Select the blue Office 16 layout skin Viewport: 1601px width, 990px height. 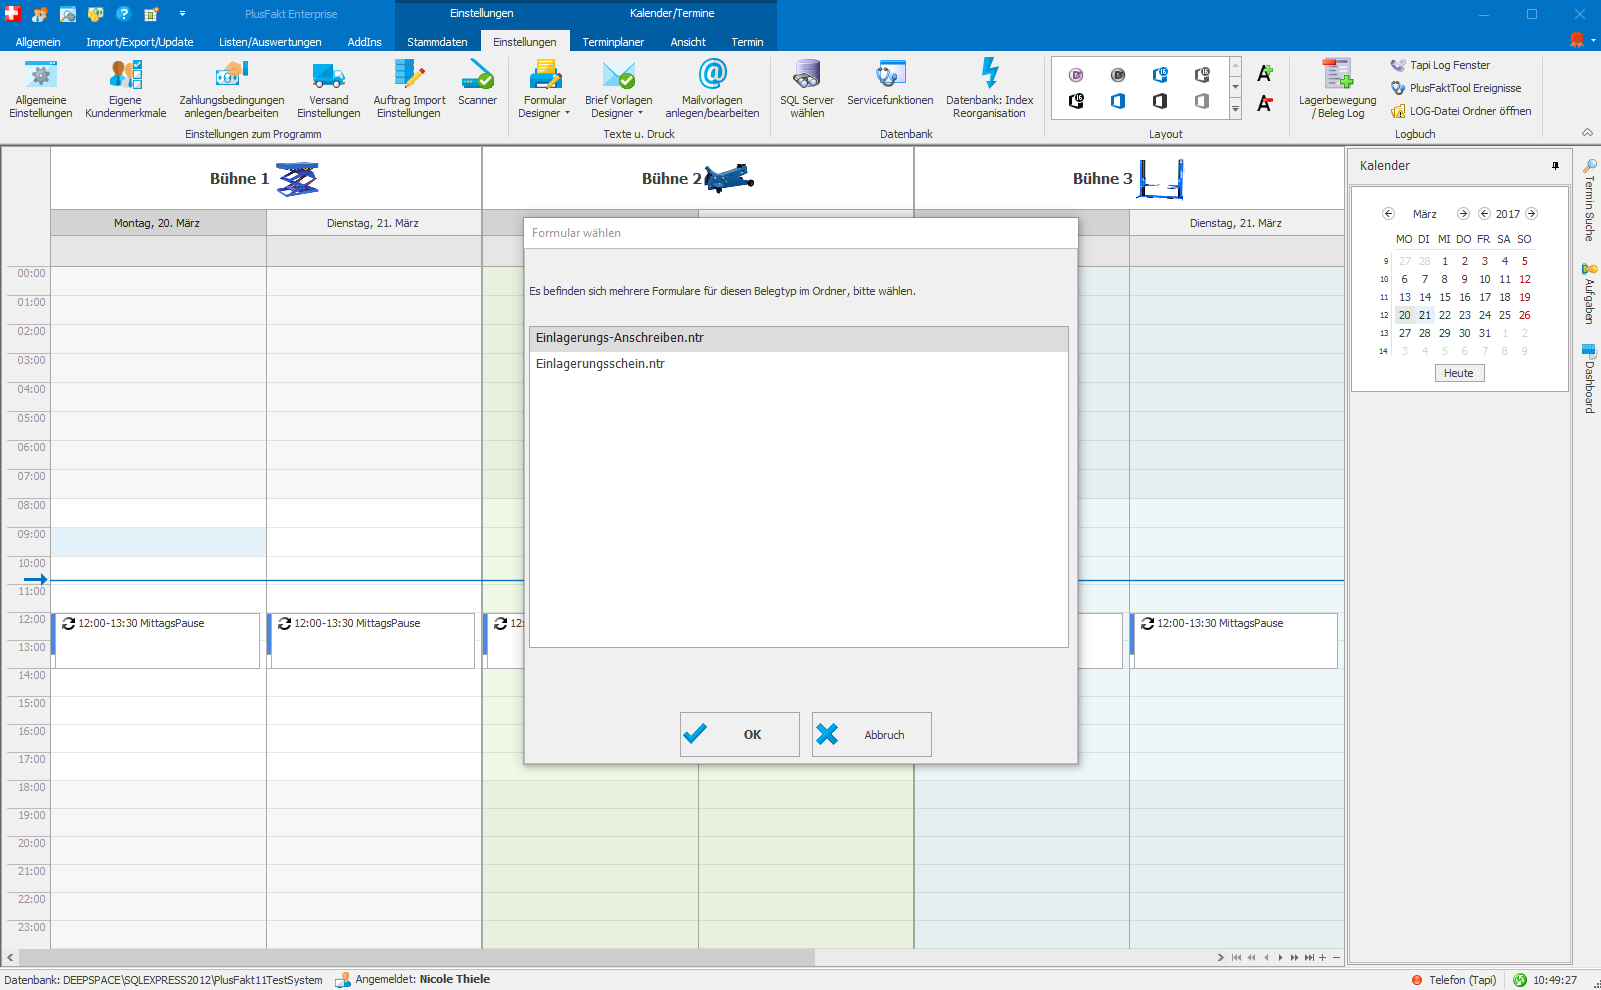pos(1160,75)
